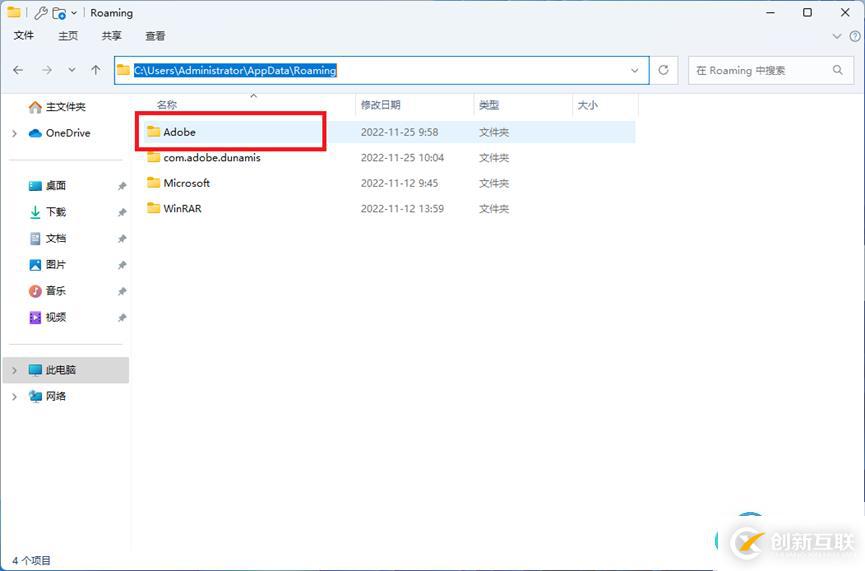The image size is (865, 571).
Task: Select OneDrive in the navigation pane
Action: pyautogui.click(x=67, y=133)
